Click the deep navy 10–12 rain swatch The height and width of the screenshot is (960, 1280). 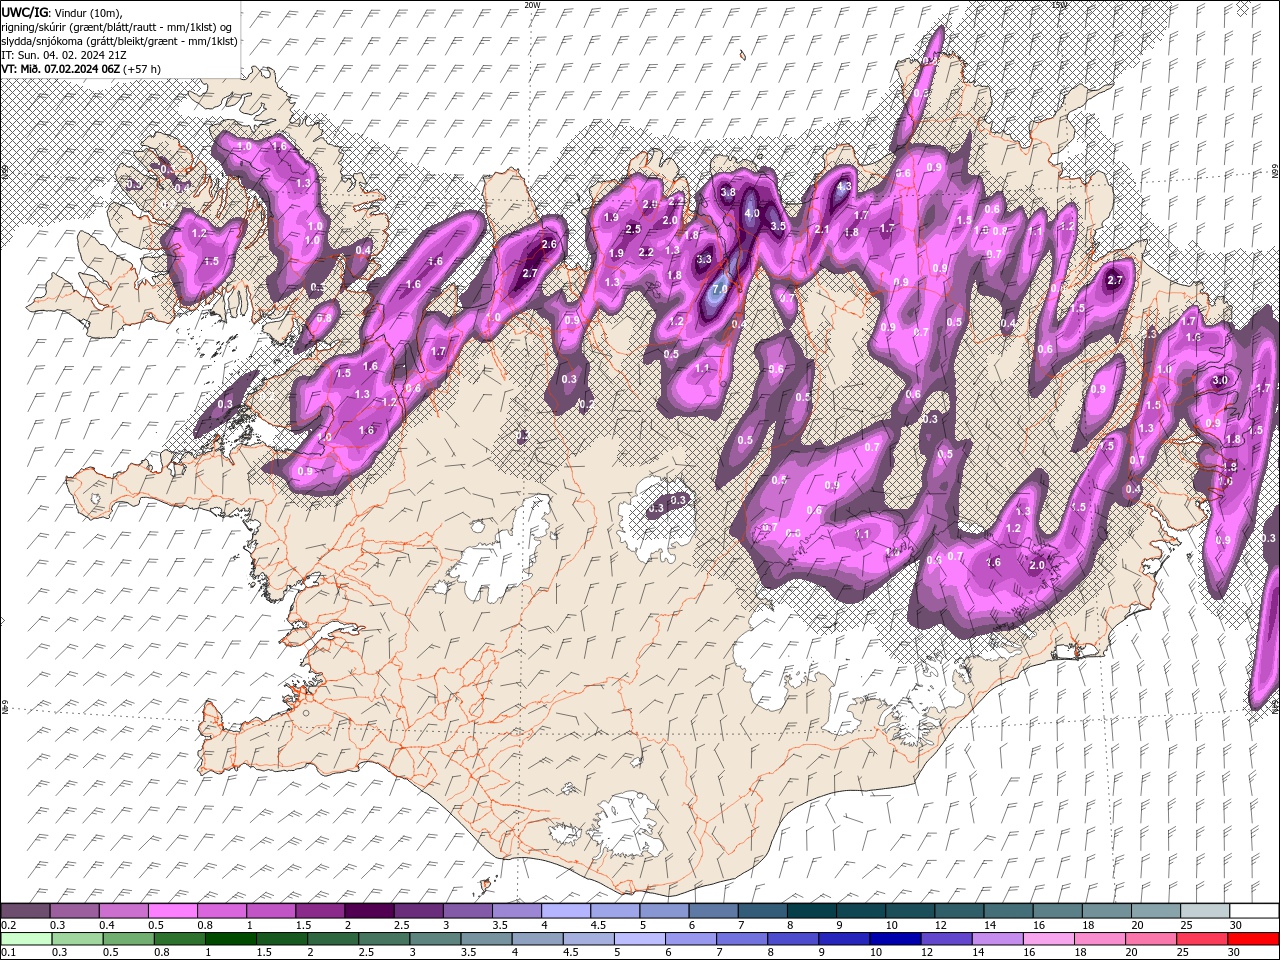894,939
